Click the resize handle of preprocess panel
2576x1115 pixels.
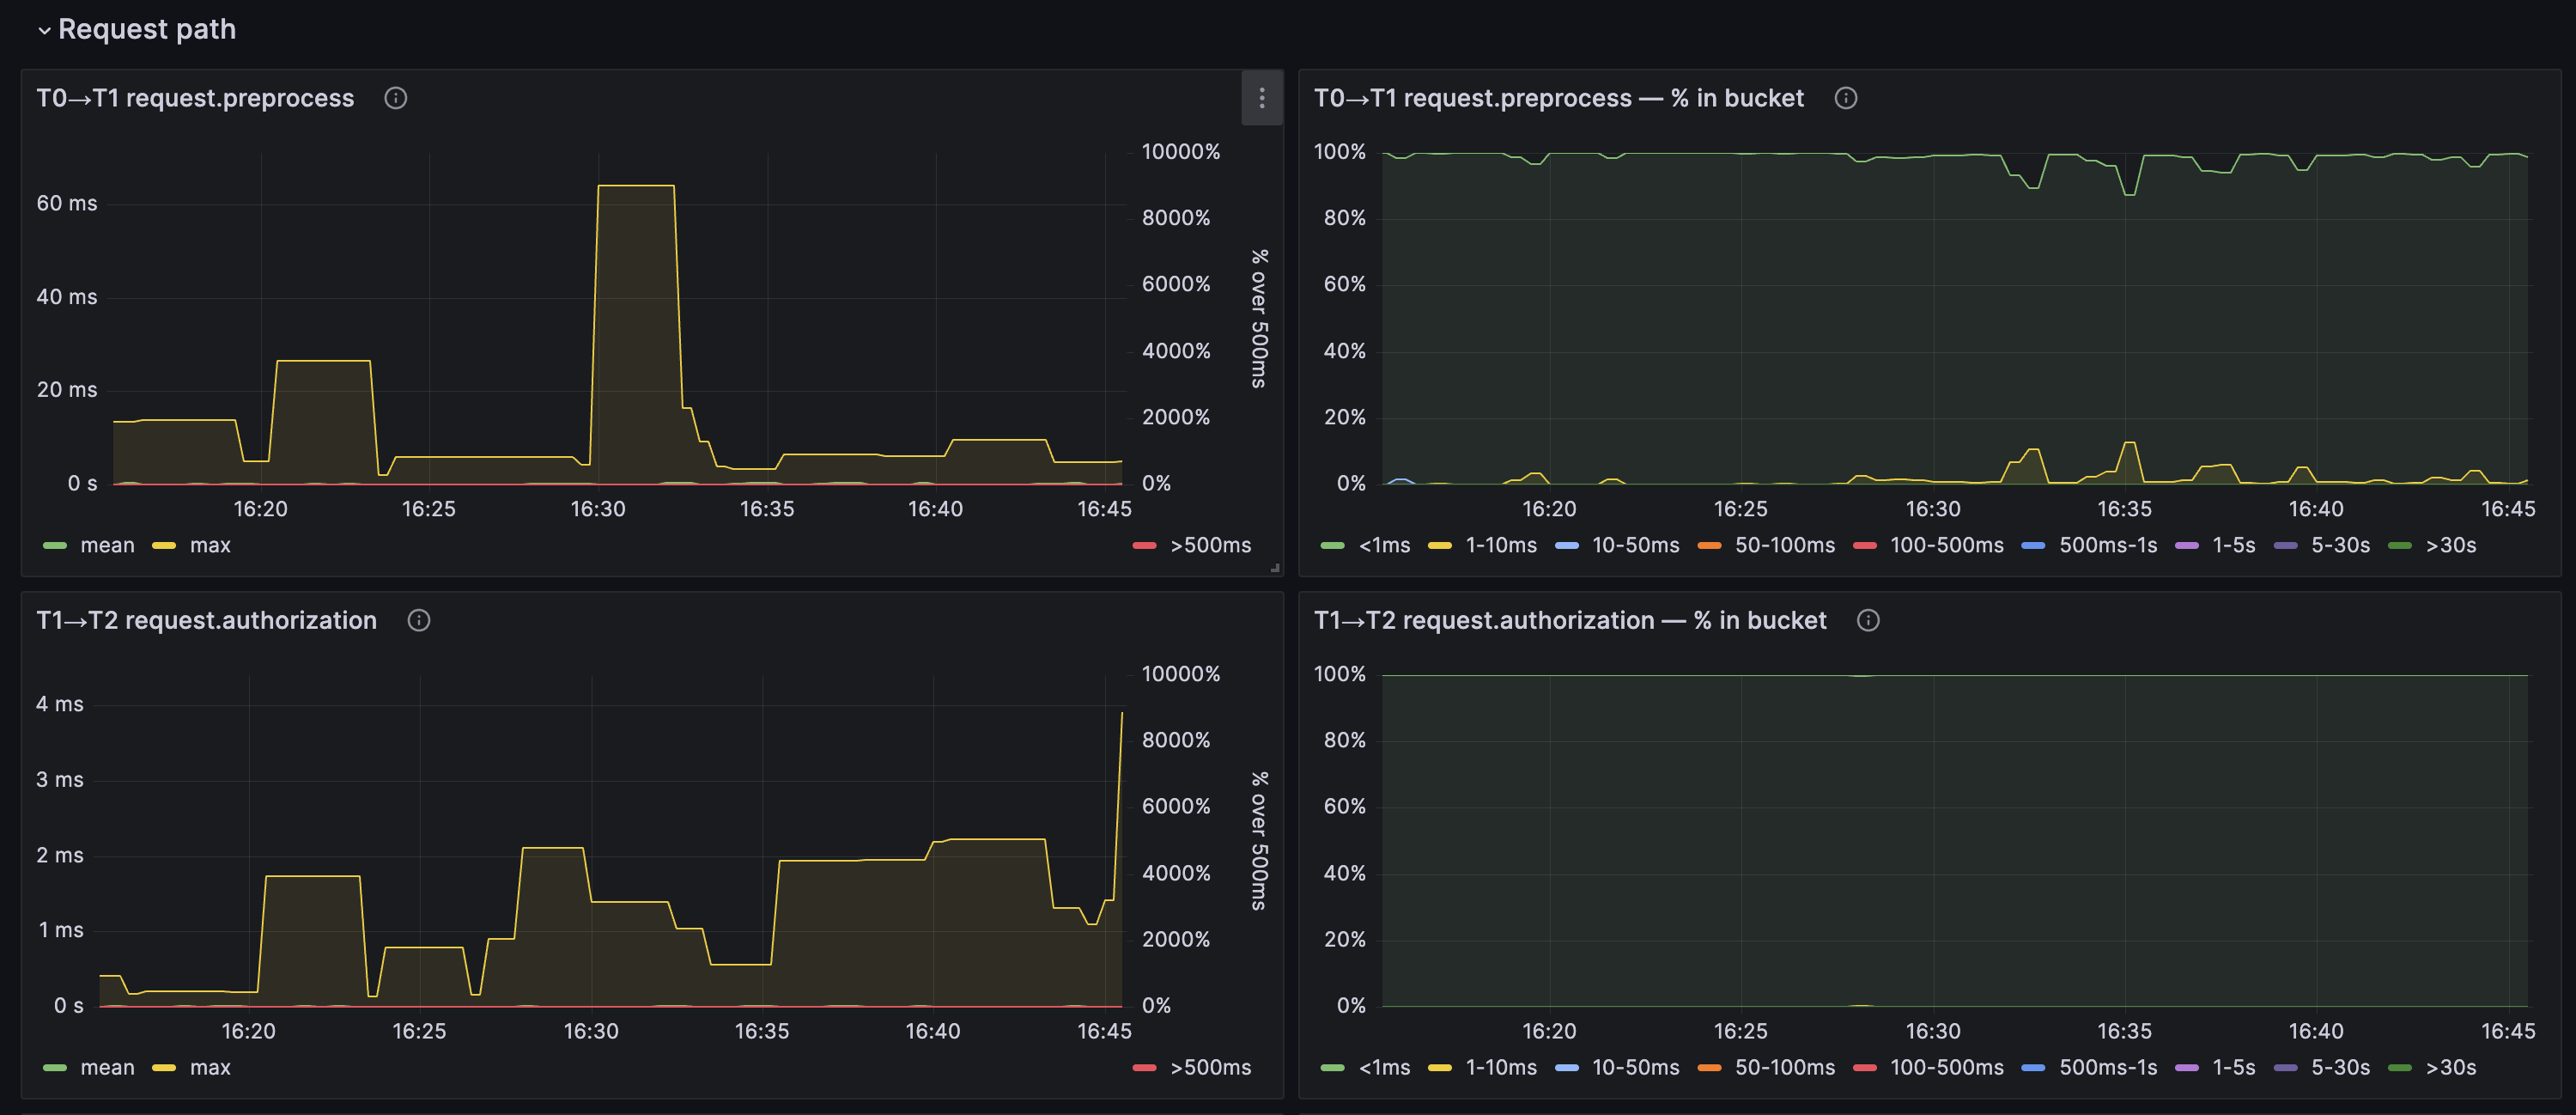[x=1275, y=568]
